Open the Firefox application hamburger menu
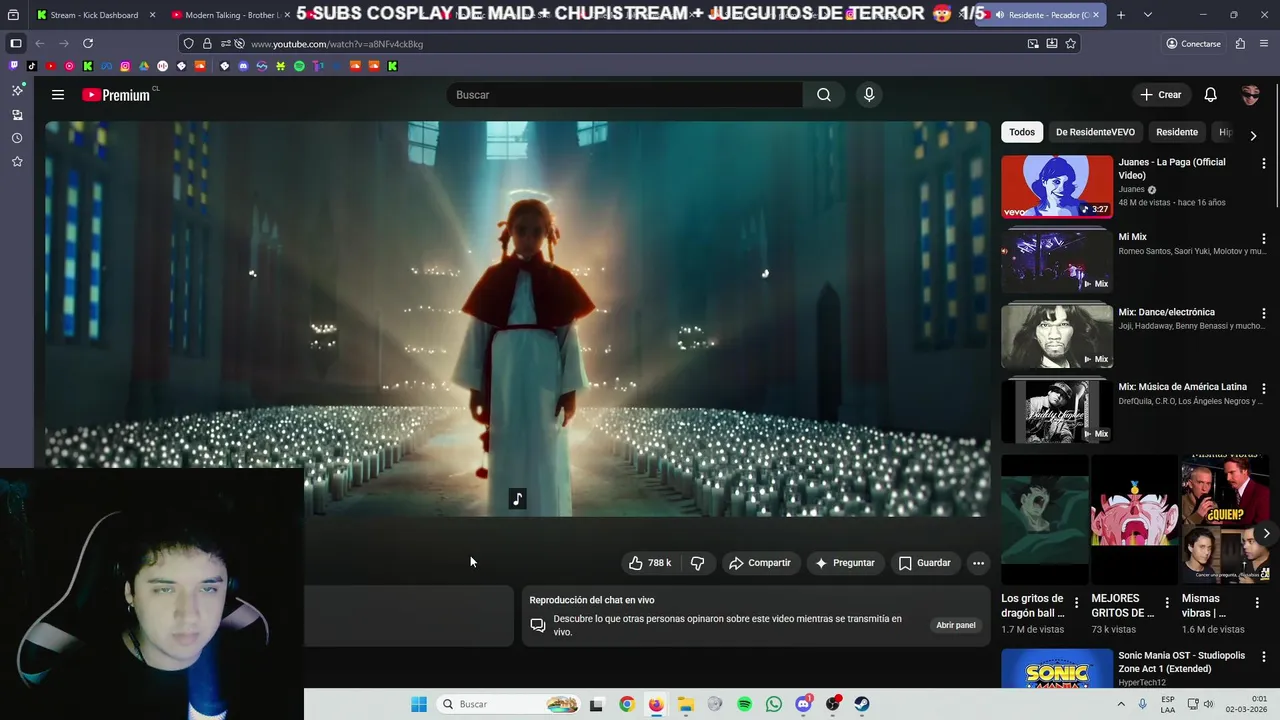This screenshot has width=1280, height=720. tap(1264, 44)
